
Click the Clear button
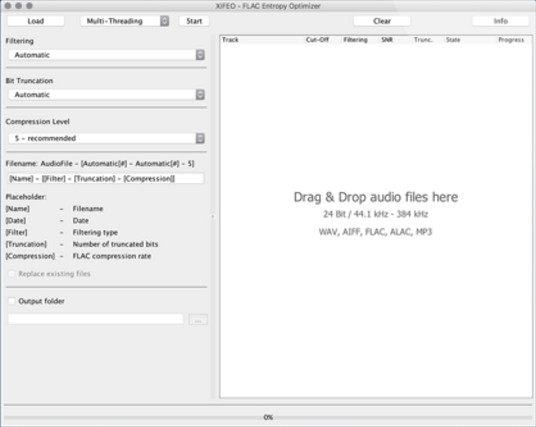coord(382,21)
